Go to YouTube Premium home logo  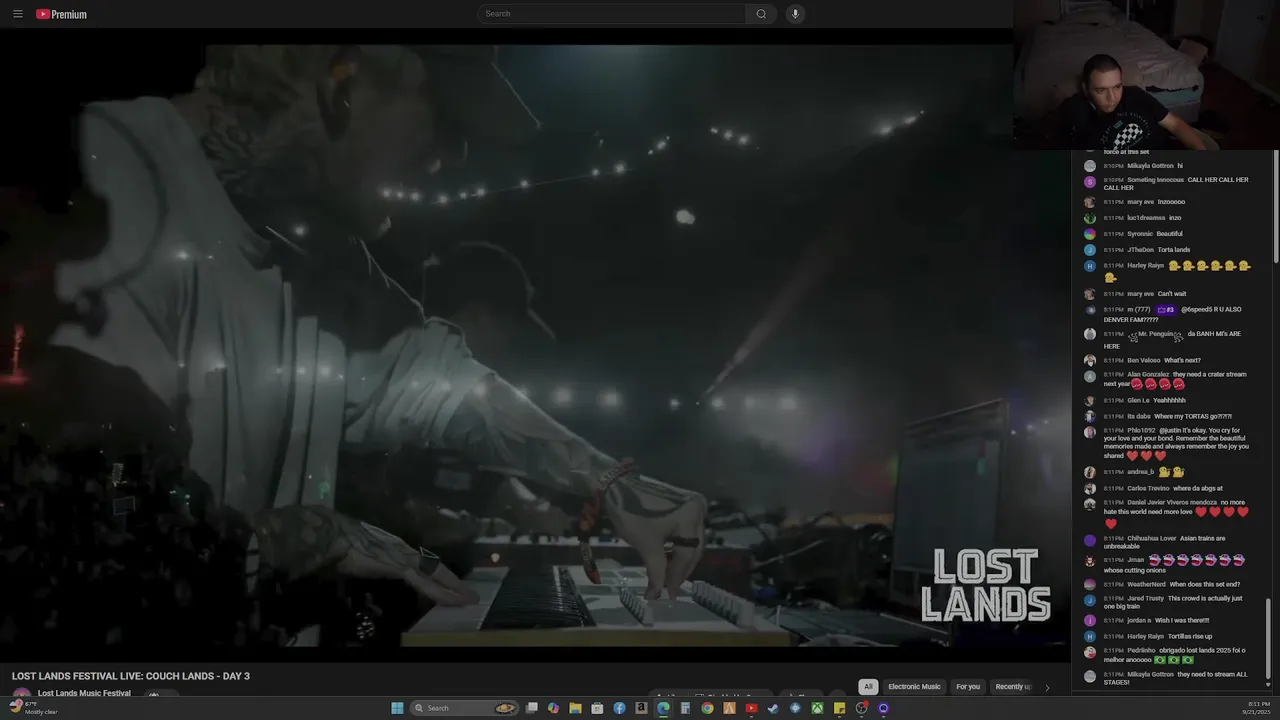point(62,14)
